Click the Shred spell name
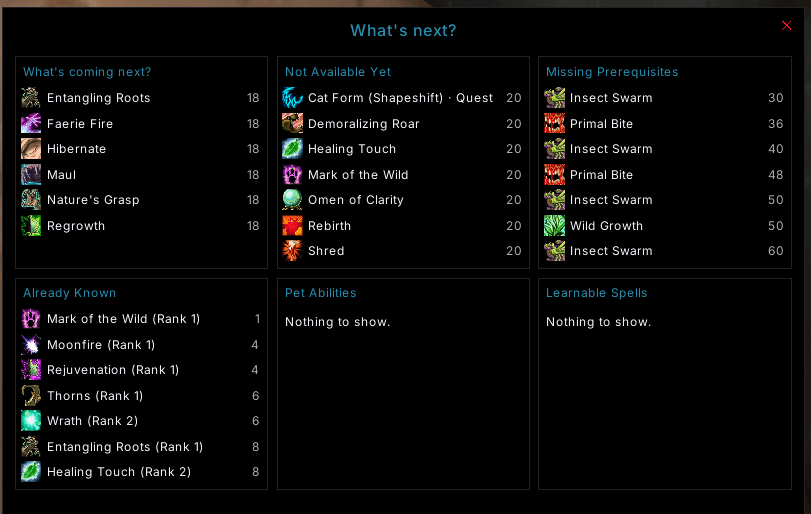811x514 pixels. 326,251
